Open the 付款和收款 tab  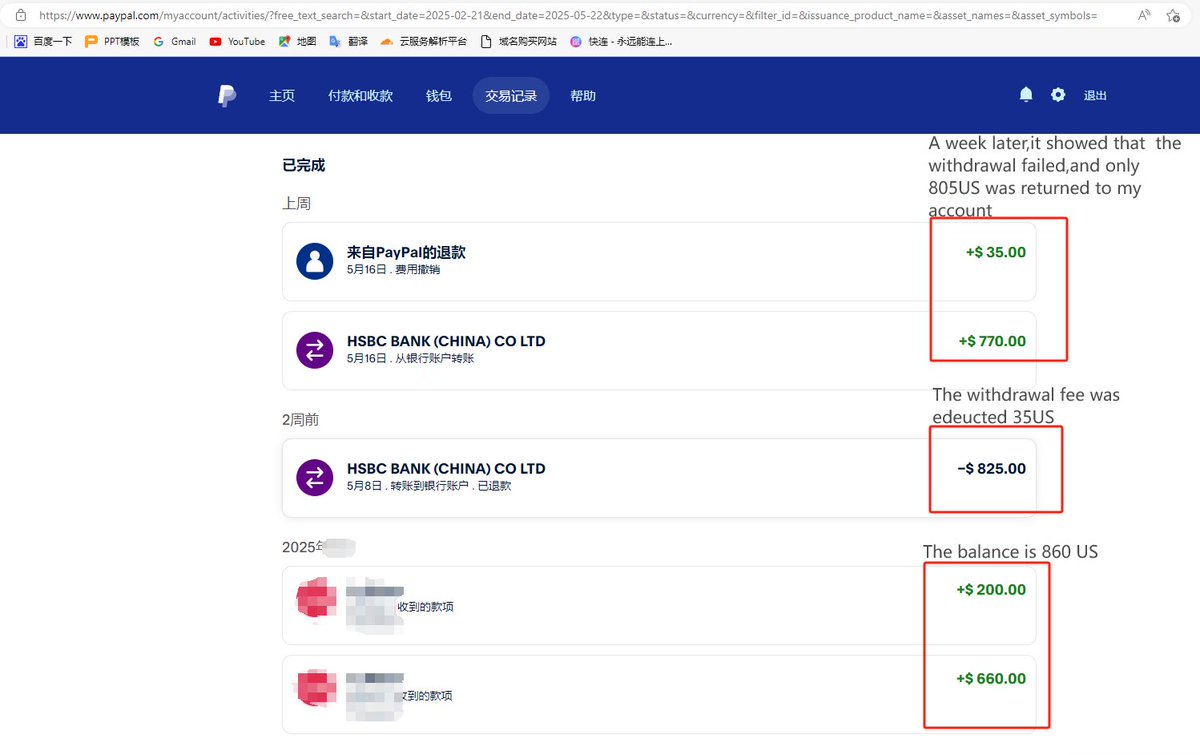click(360, 96)
